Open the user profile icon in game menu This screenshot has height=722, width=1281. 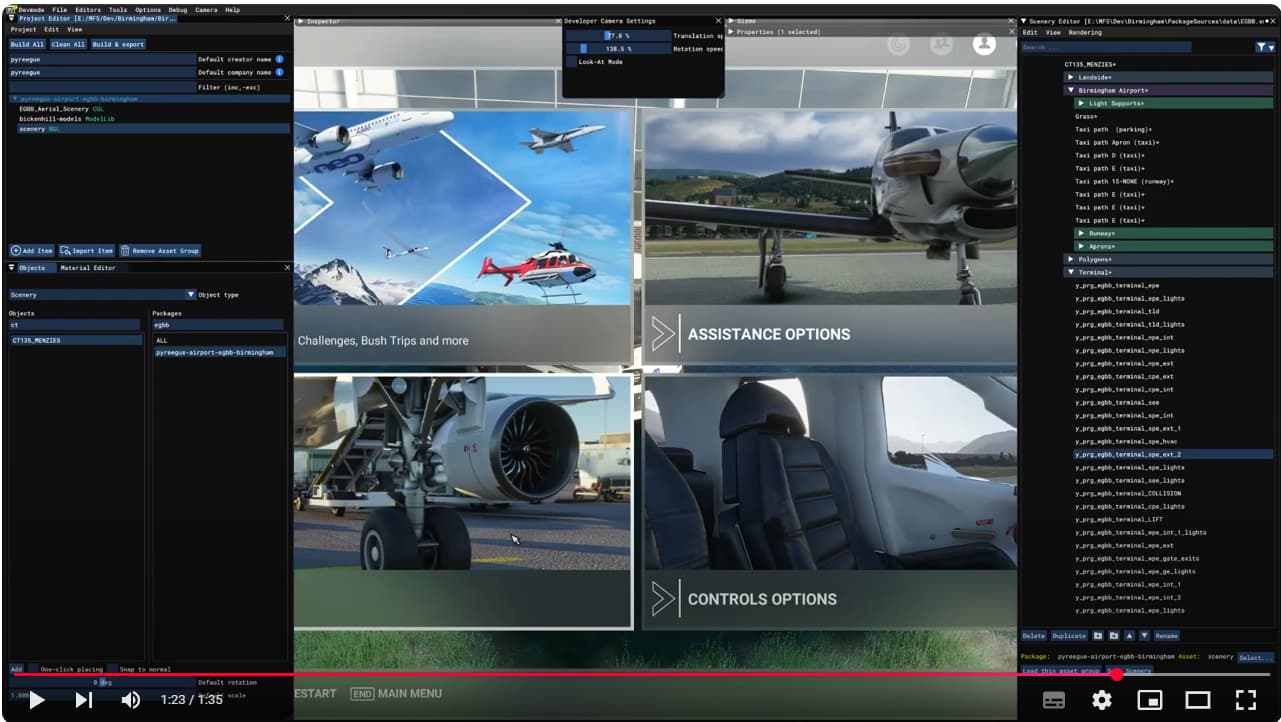pos(984,44)
